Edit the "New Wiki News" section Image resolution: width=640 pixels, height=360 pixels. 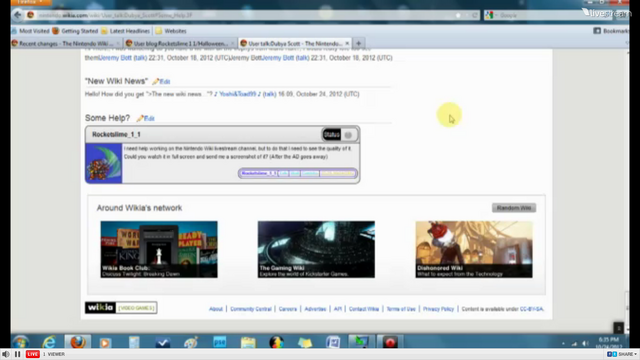(x=161, y=82)
